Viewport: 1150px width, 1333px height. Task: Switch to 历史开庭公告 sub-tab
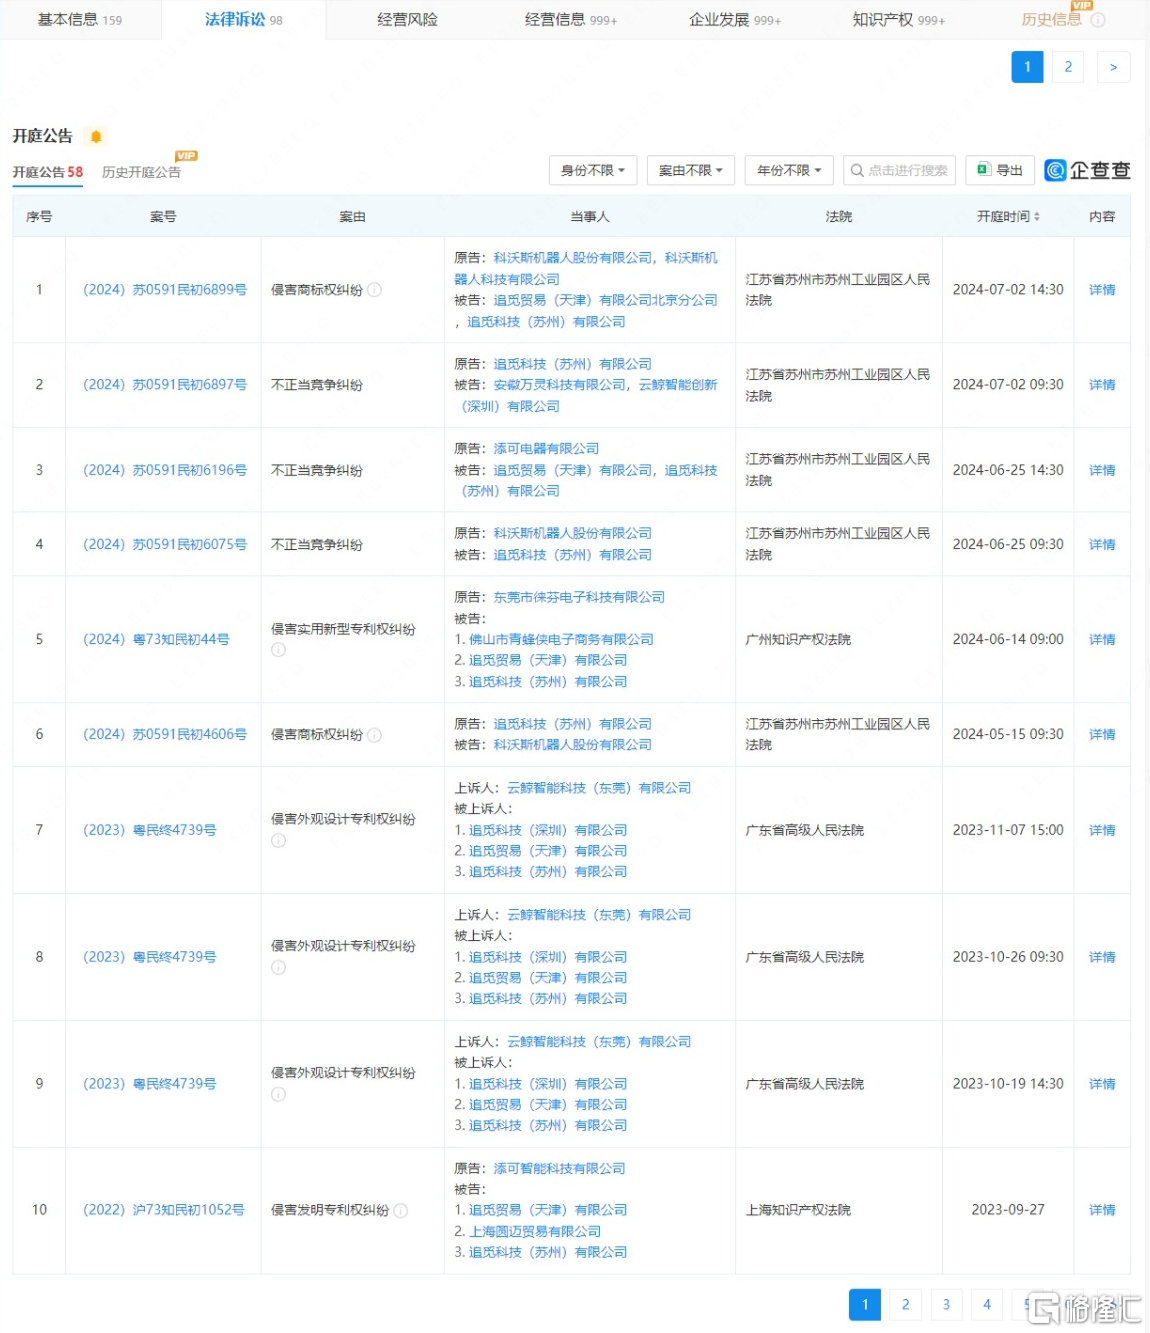click(x=142, y=172)
